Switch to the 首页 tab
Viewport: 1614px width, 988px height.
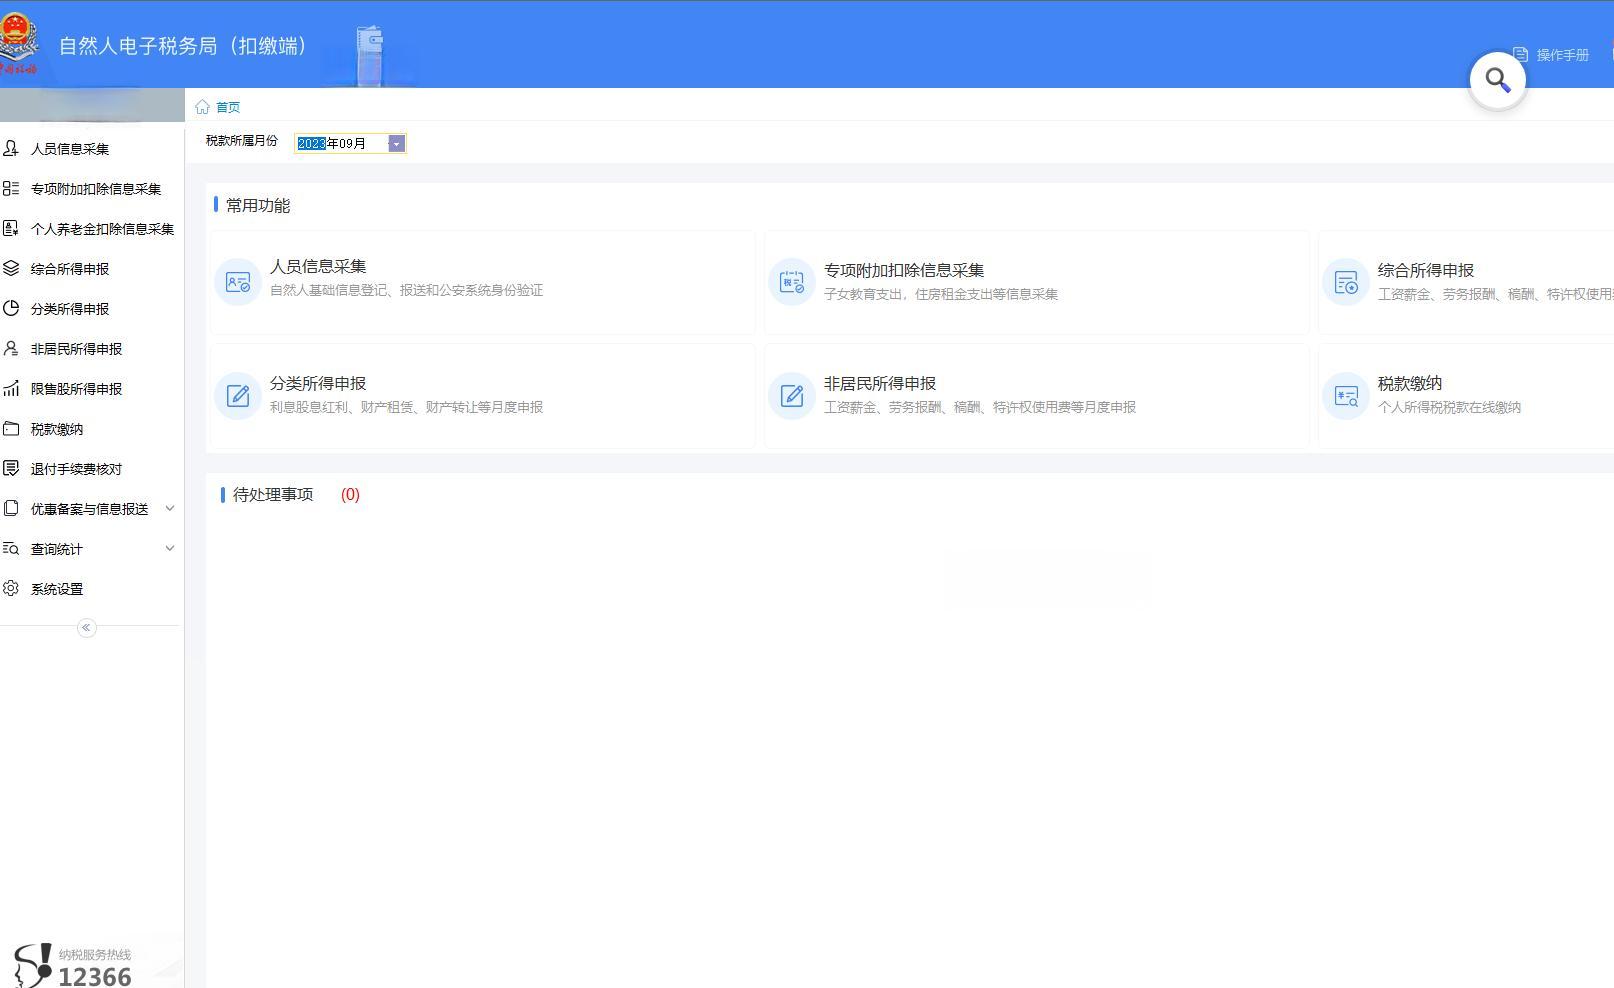[226, 106]
